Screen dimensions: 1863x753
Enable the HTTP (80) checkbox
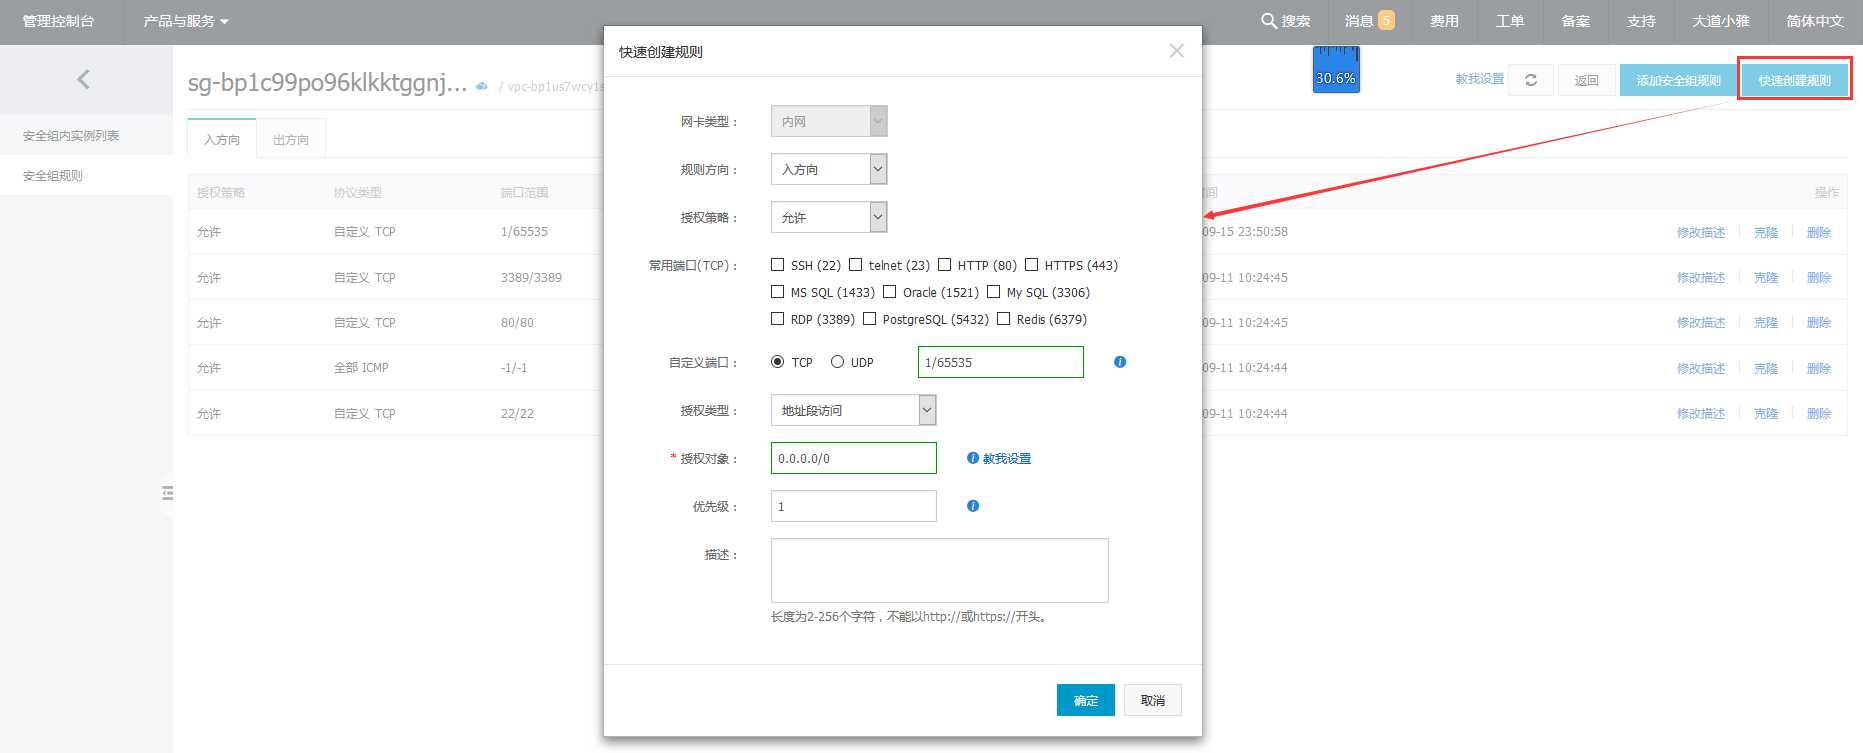[944, 265]
